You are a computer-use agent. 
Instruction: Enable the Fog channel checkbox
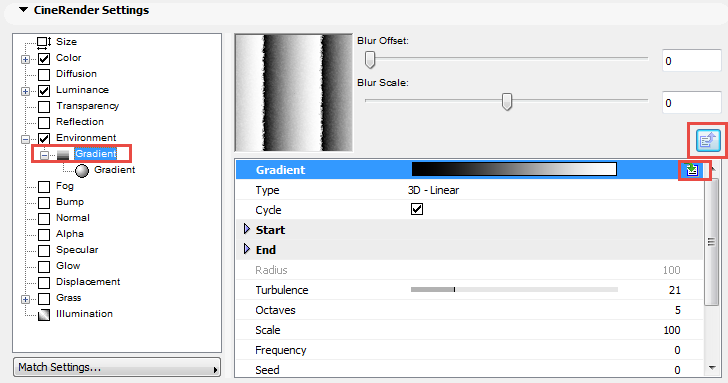click(x=44, y=187)
